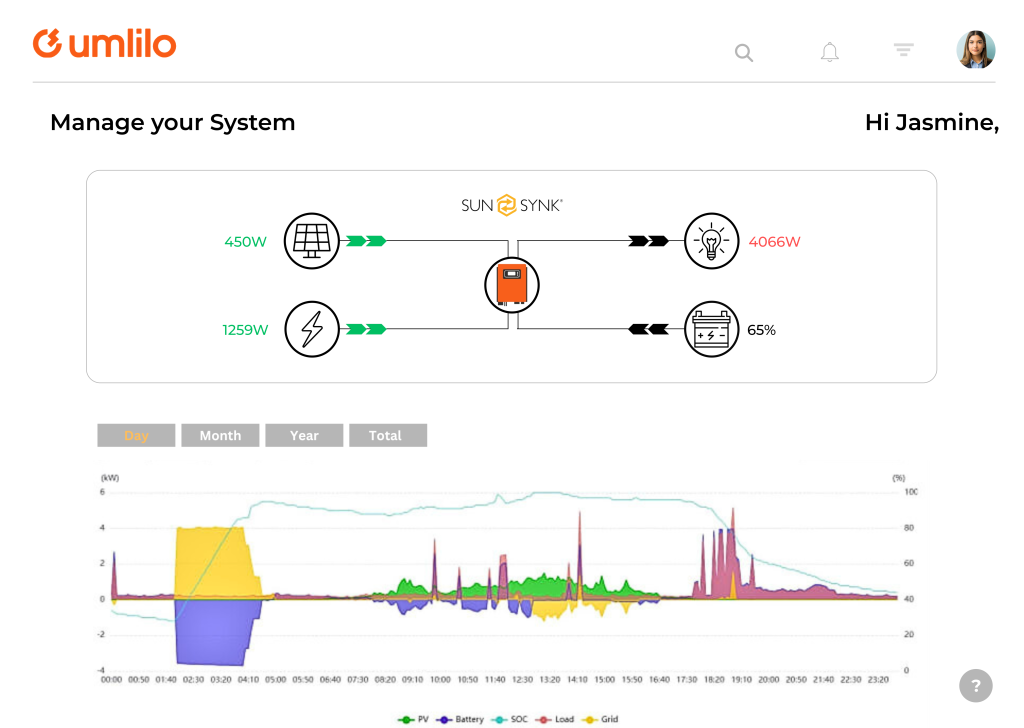Open the help question mark button
Screen dimensions: 1024x728
pyautogui.click(x=975, y=686)
